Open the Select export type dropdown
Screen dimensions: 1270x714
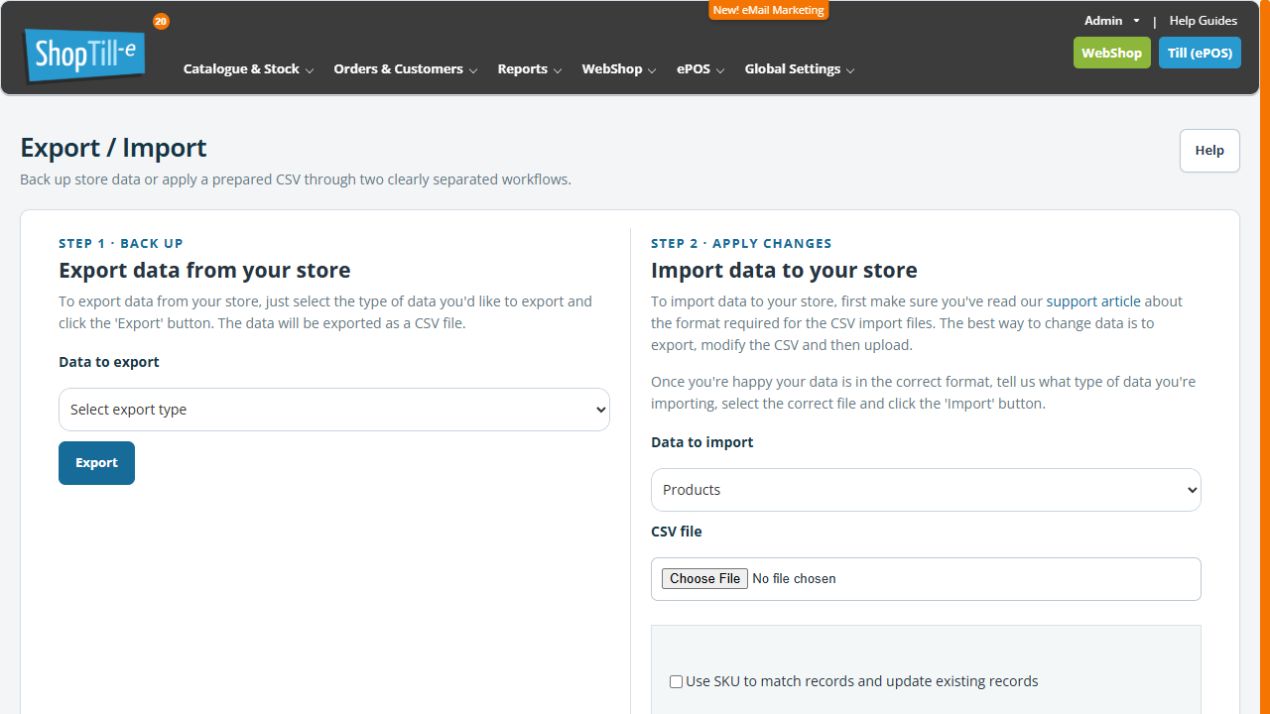point(334,410)
